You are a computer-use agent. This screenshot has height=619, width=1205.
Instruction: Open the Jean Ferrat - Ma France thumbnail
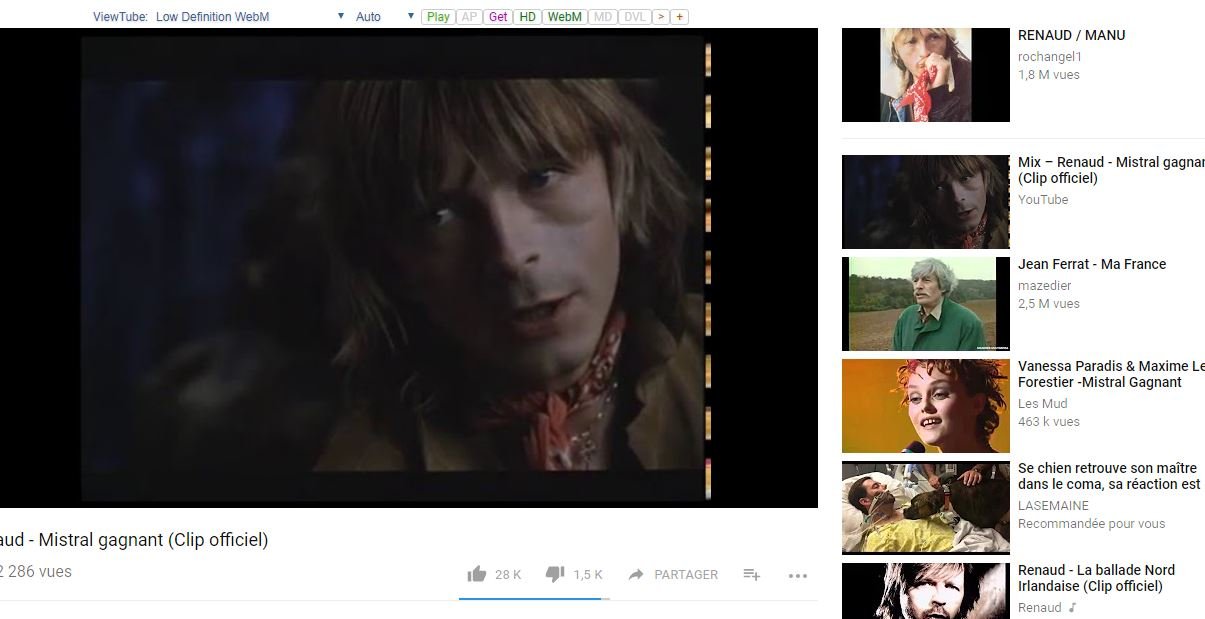[x=926, y=304]
